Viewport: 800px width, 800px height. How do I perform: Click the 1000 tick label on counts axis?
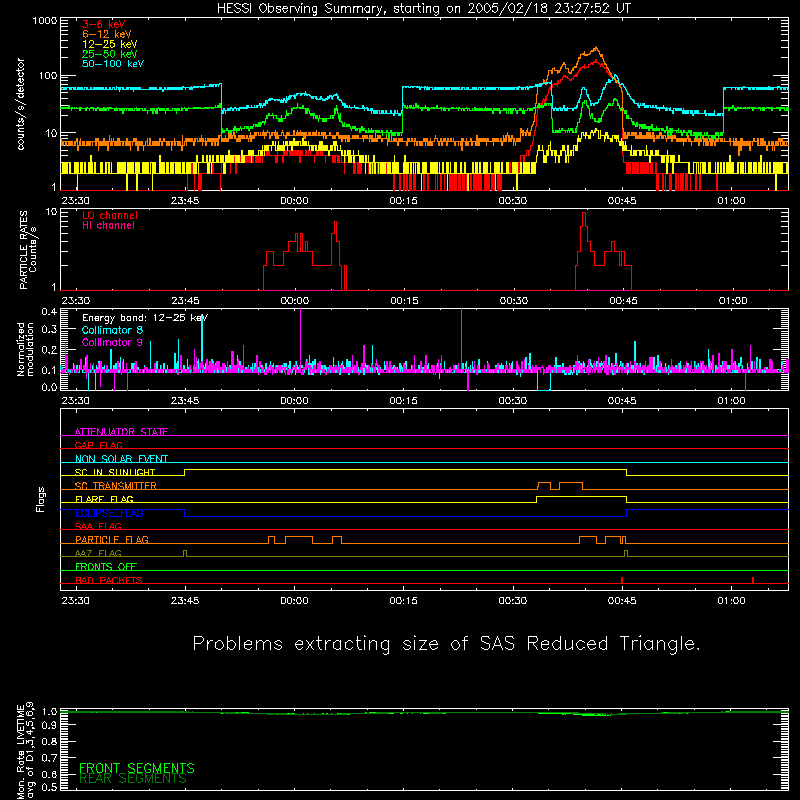coord(45,21)
